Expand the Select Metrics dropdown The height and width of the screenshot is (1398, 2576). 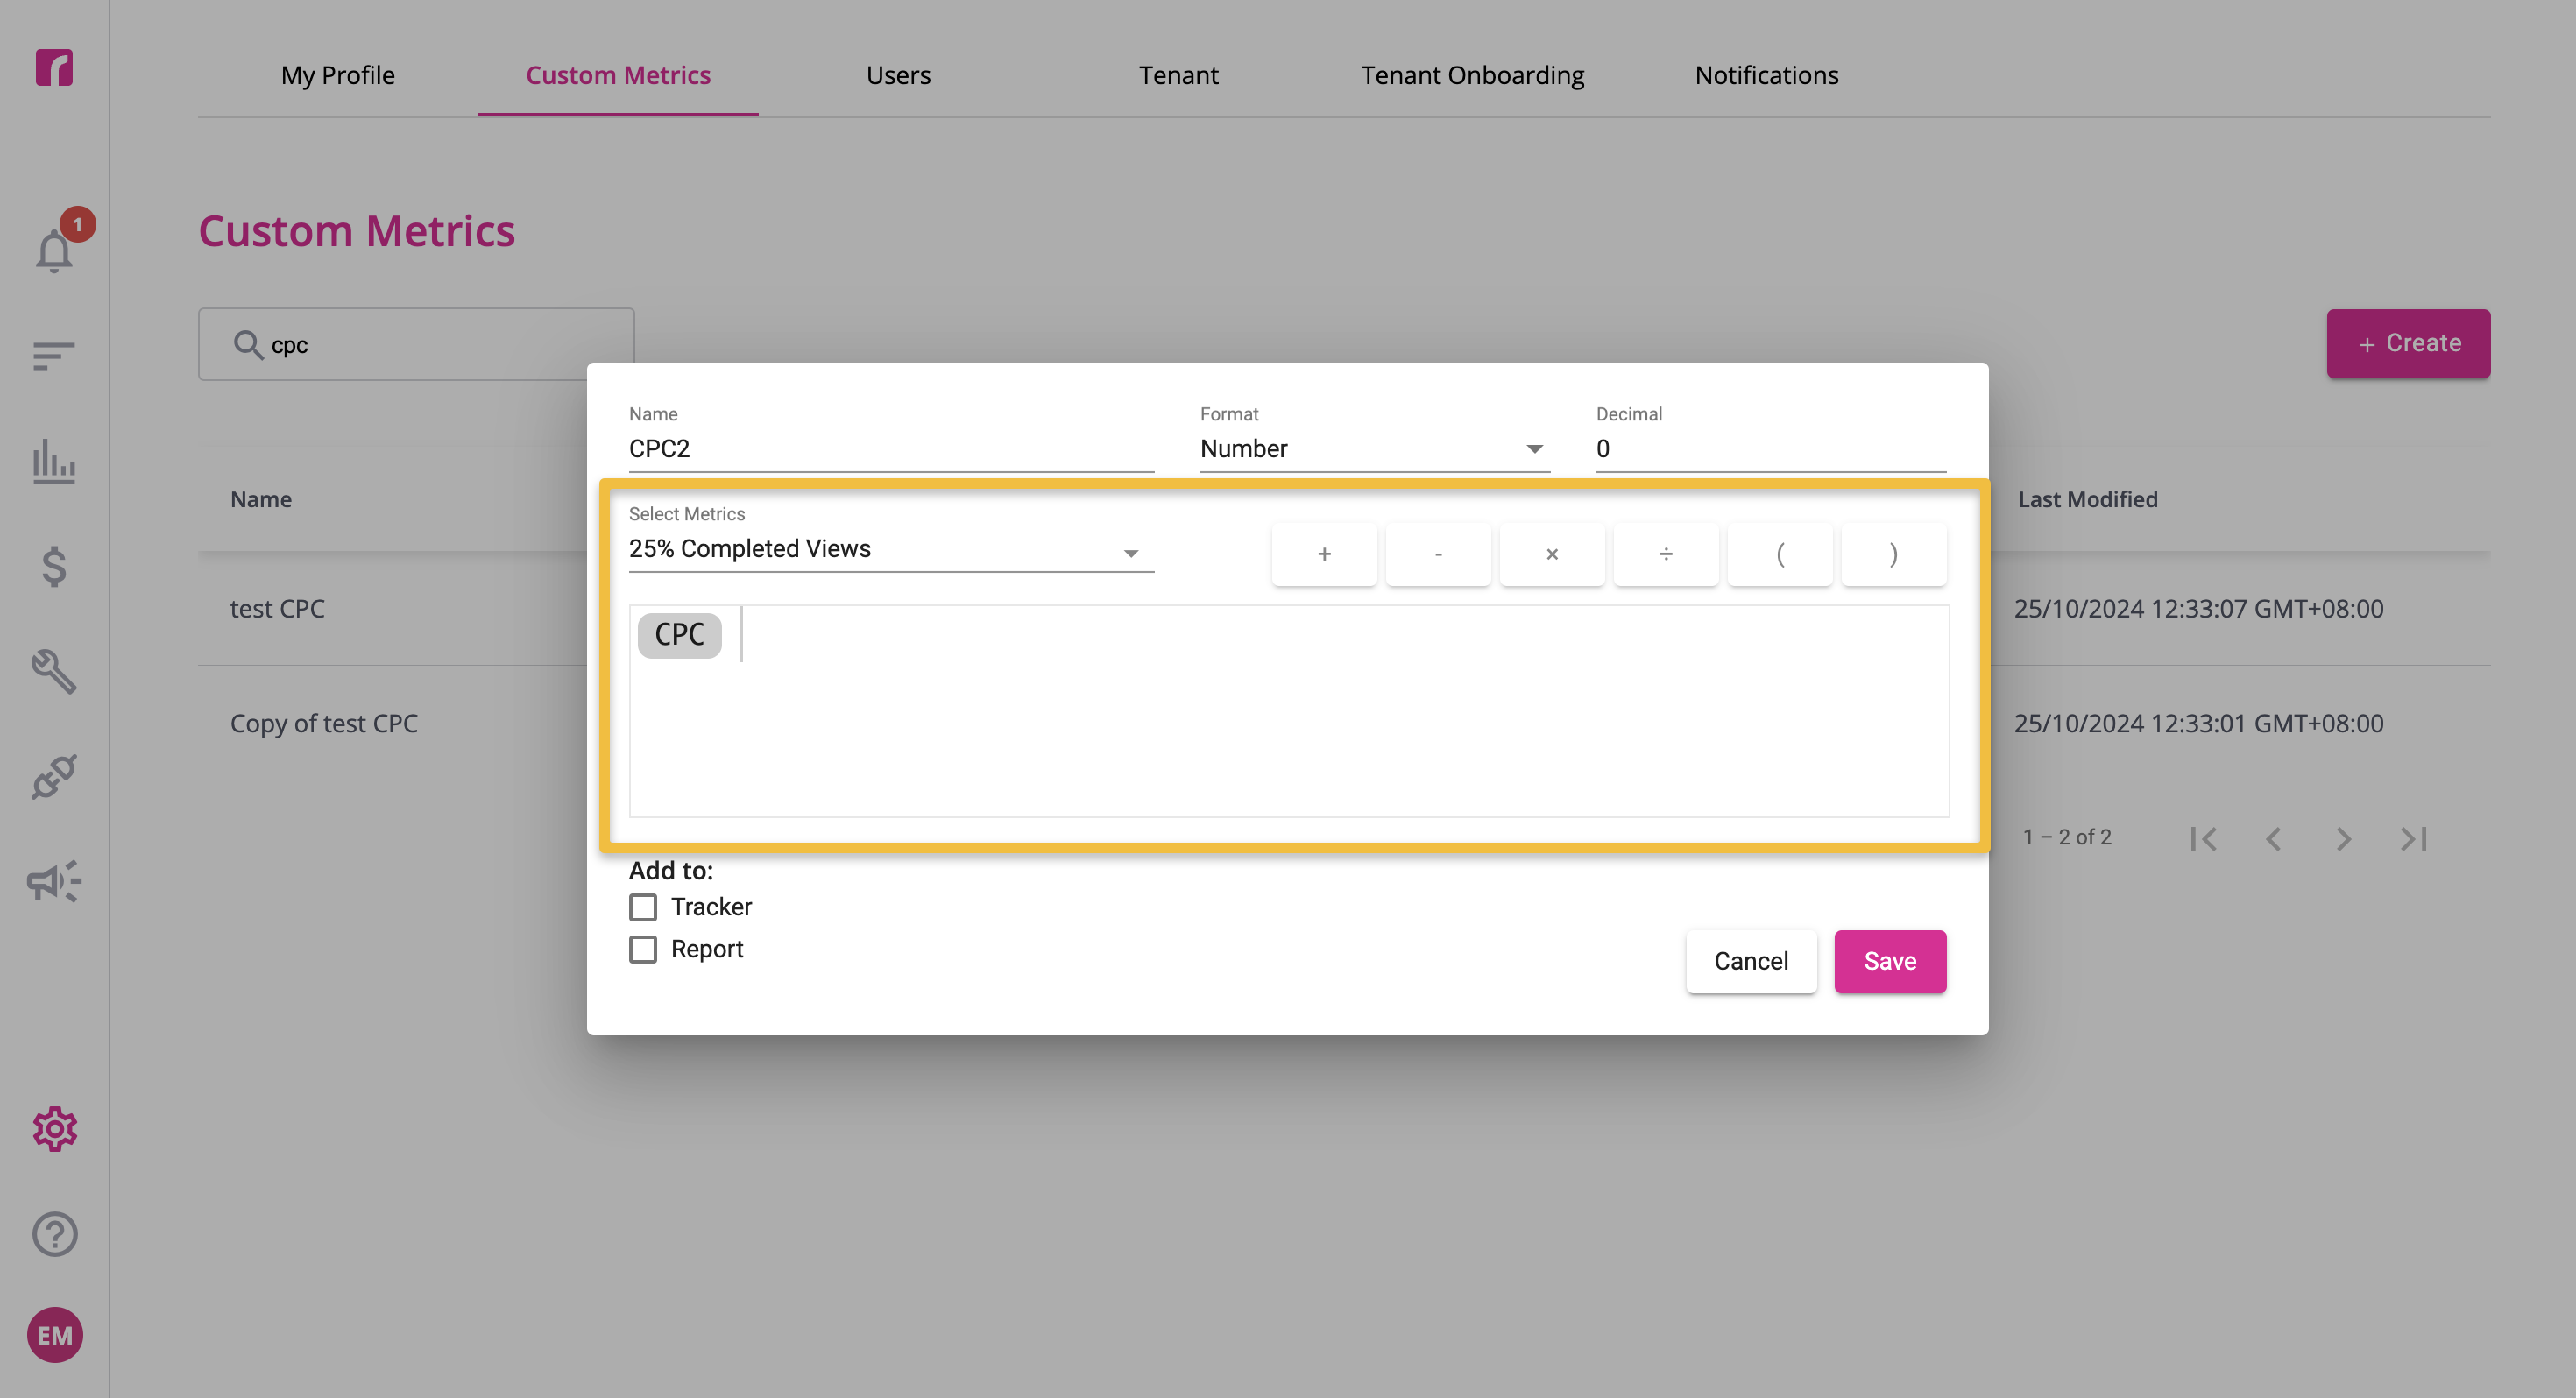[891, 549]
